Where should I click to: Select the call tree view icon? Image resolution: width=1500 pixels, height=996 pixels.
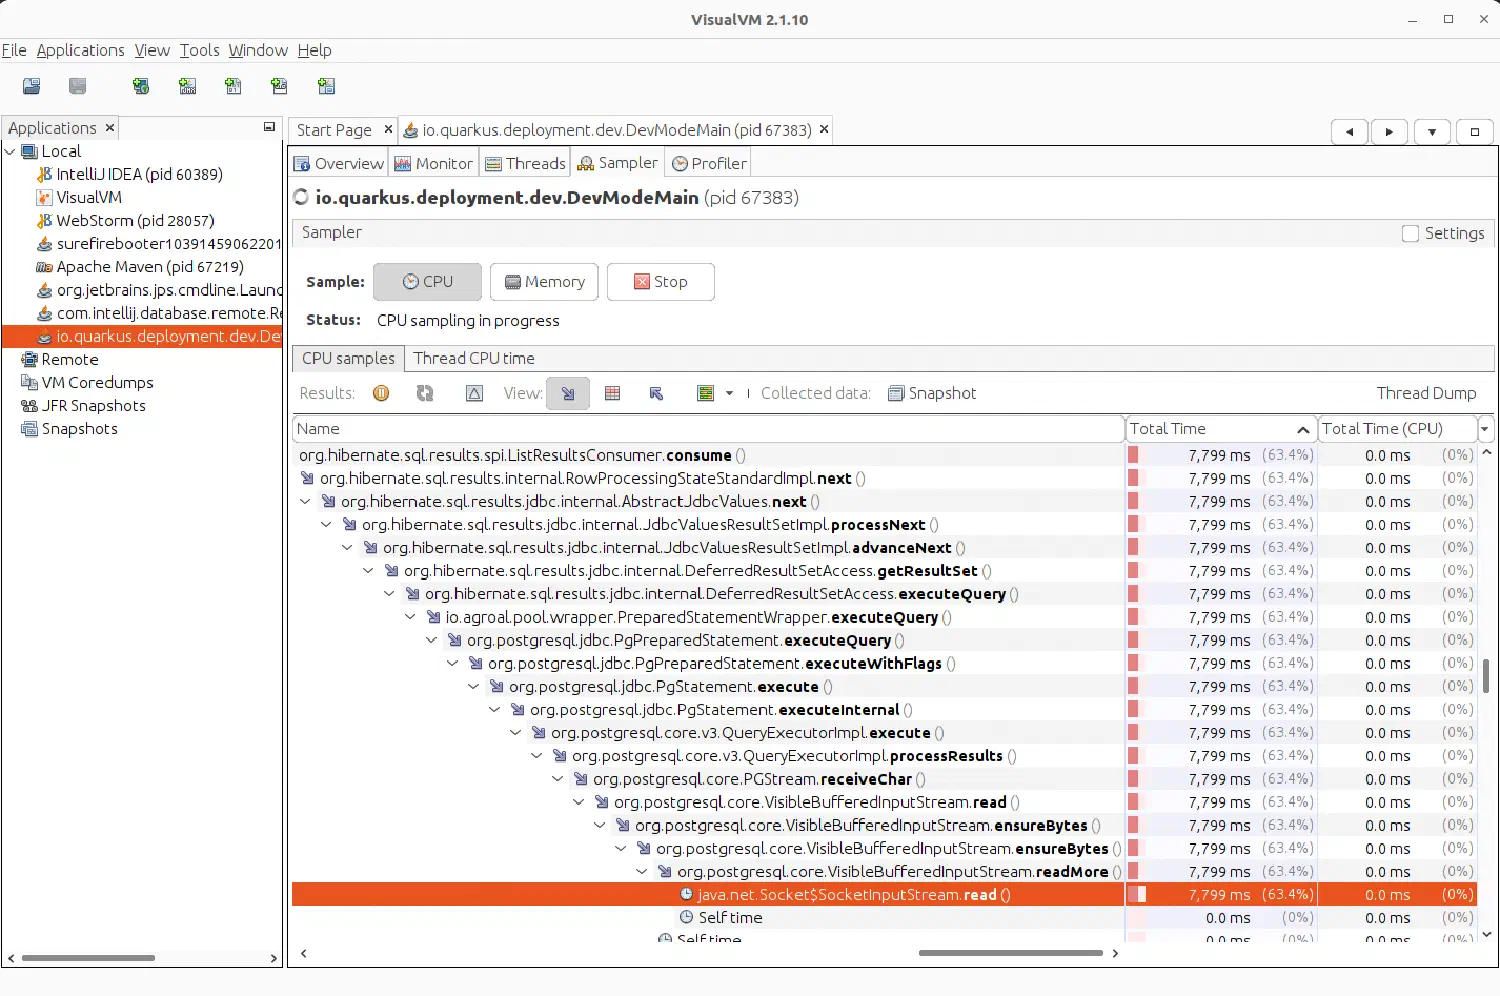tap(568, 393)
